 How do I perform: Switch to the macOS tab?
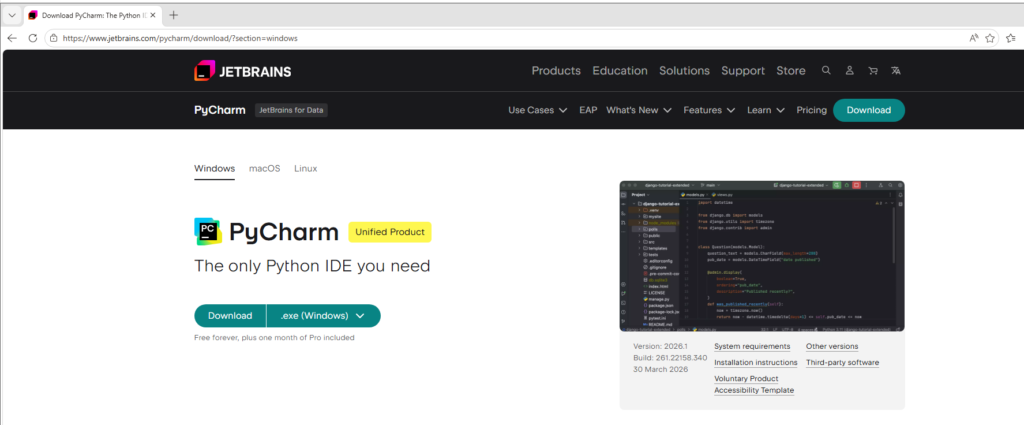pyautogui.click(x=265, y=168)
